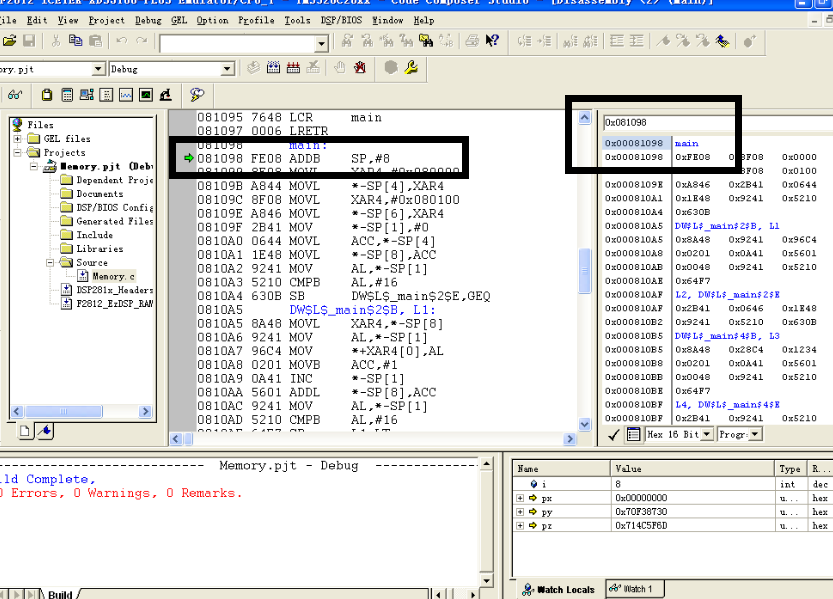Click the lightning cloud toolbar icon

(197, 95)
